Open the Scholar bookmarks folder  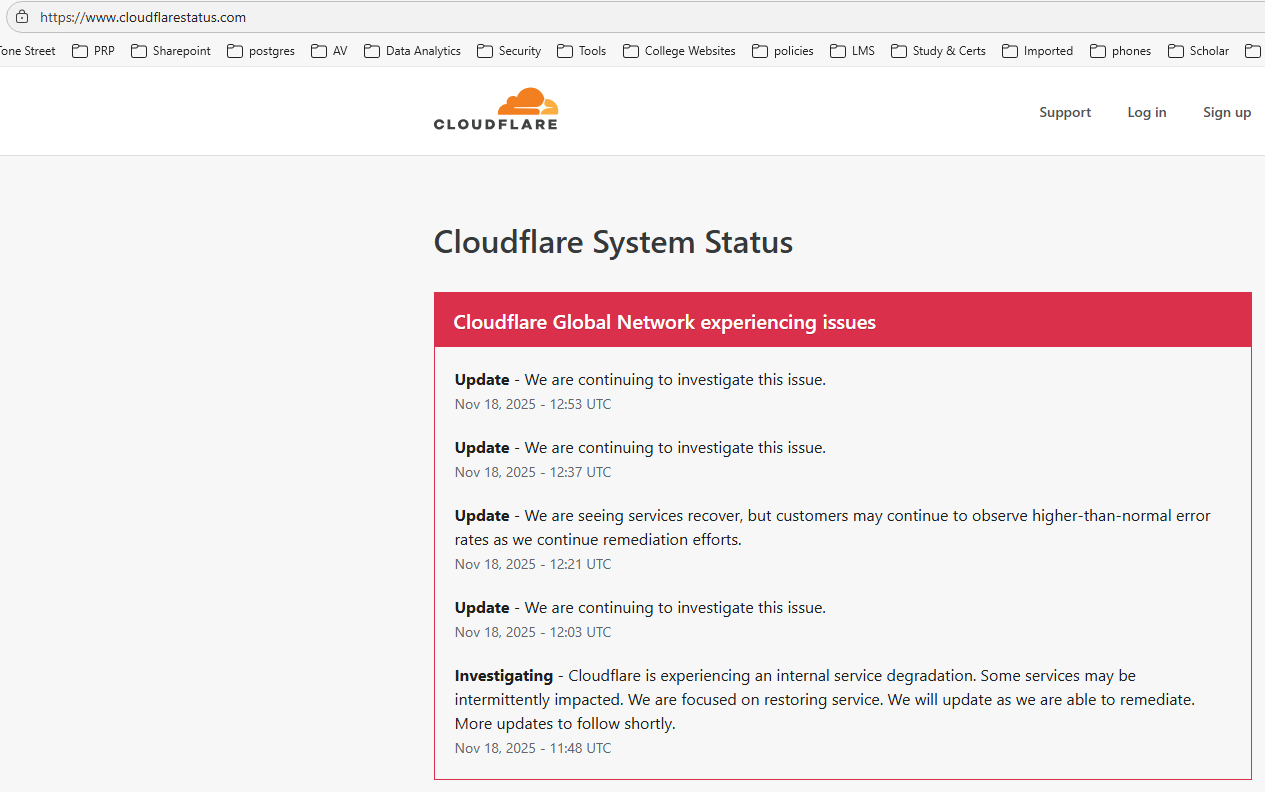pos(1198,51)
